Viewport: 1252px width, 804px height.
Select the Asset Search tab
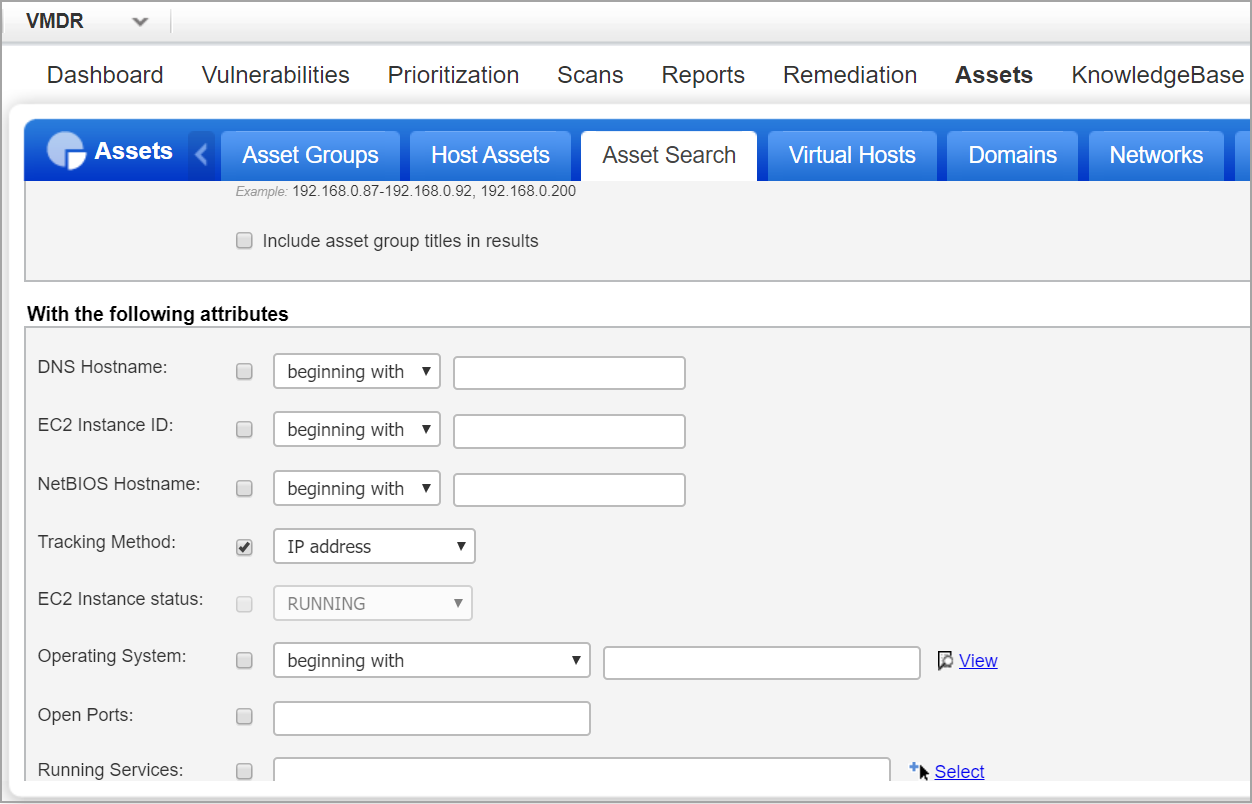(669, 156)
